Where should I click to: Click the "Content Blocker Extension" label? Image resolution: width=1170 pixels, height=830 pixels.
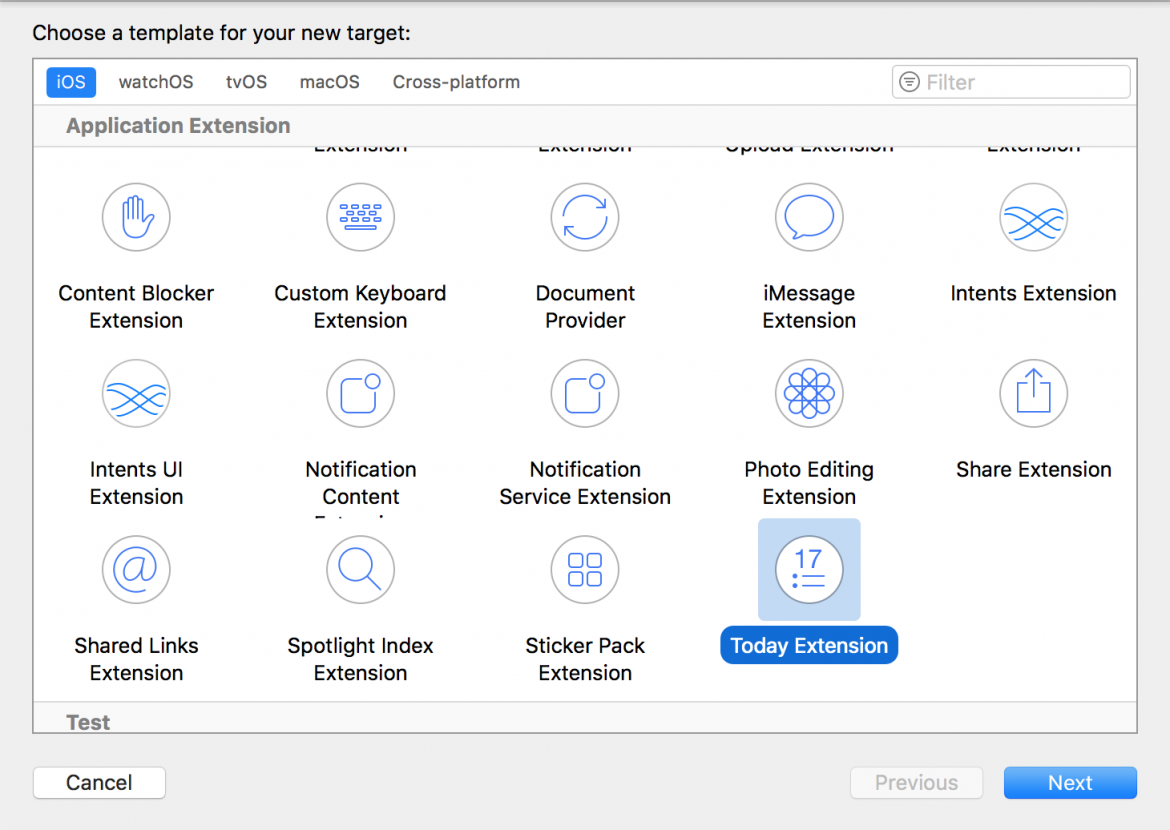(136, 307)
